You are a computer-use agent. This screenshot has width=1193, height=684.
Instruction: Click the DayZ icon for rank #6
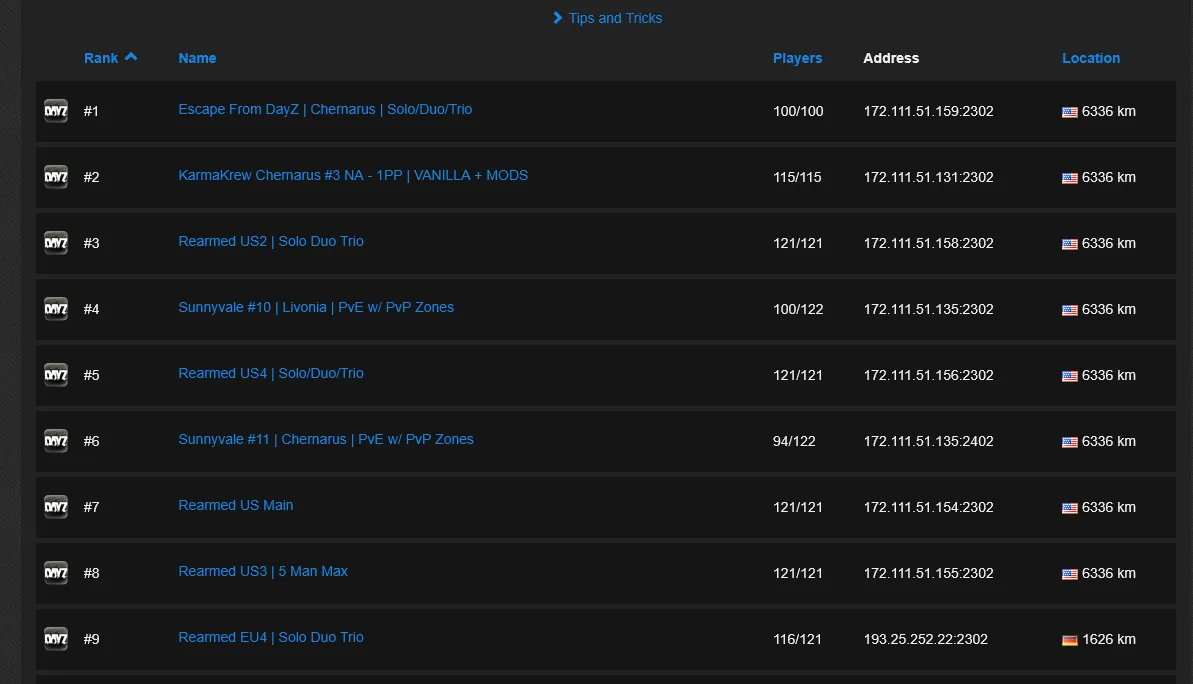coord(56,441)
